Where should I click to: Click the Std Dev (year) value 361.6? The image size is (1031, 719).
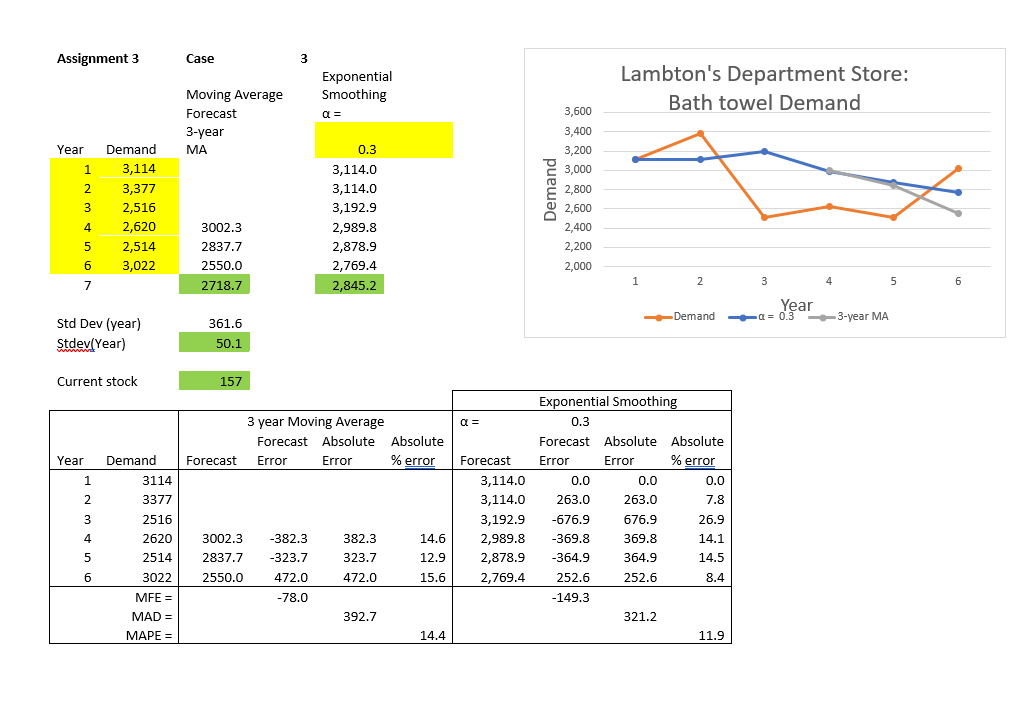[x=225, y=323]
